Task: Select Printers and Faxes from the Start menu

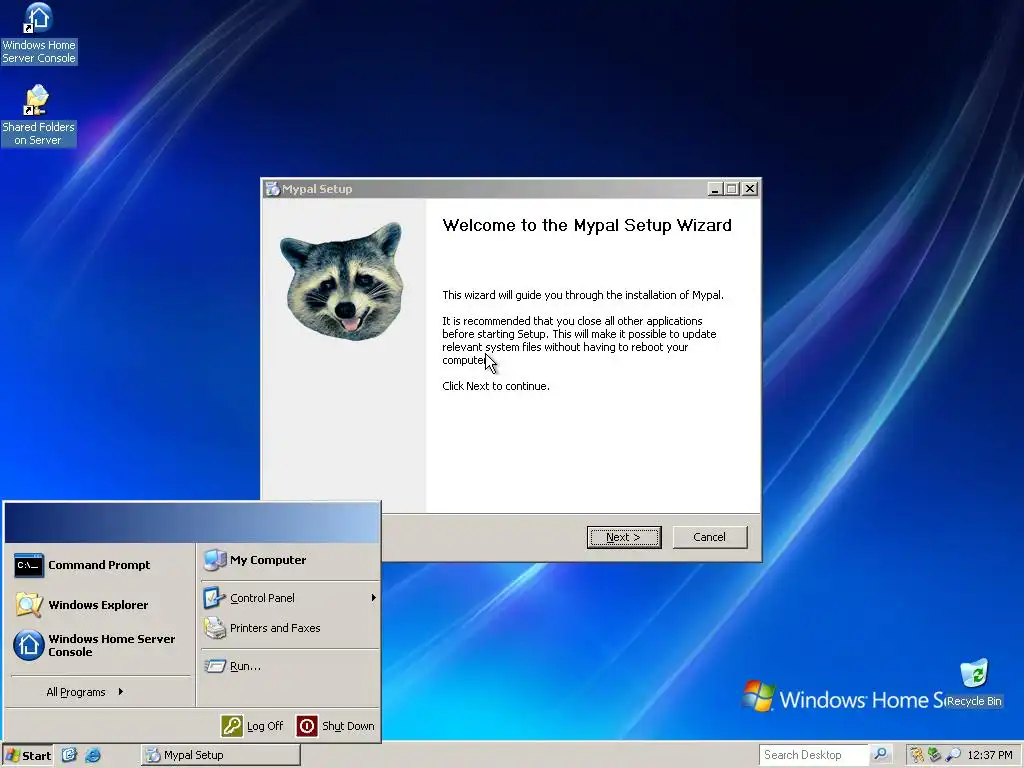Action: tap(290, 628)
